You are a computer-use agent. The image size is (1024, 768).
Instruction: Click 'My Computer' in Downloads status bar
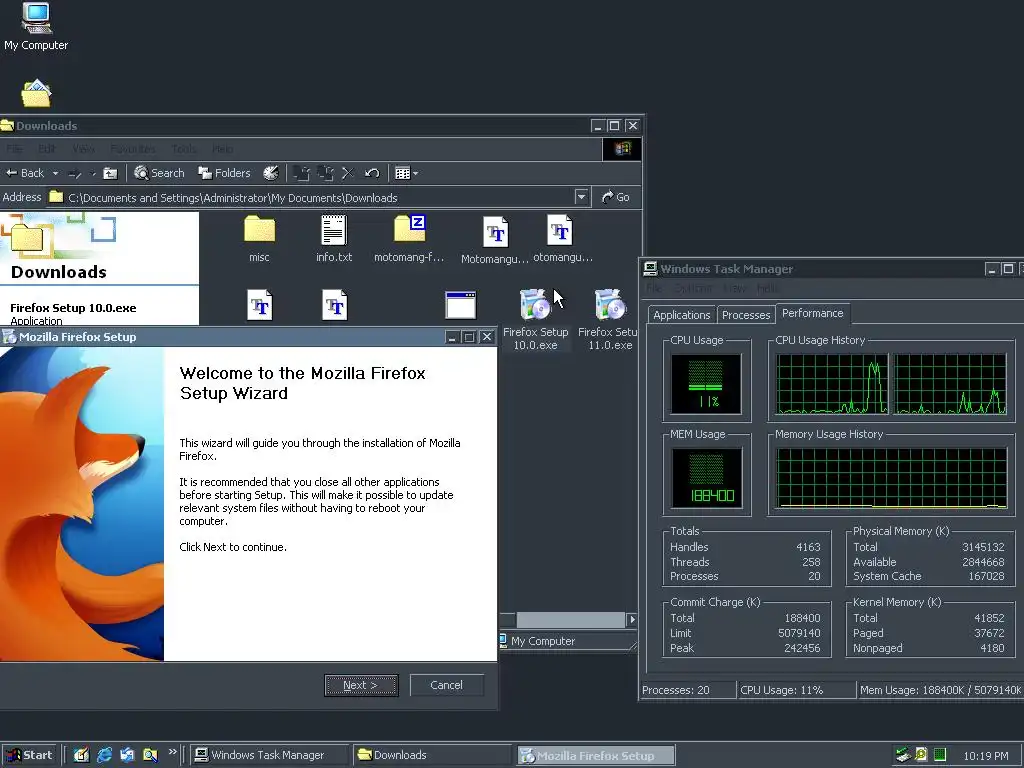tap(543, 641)
